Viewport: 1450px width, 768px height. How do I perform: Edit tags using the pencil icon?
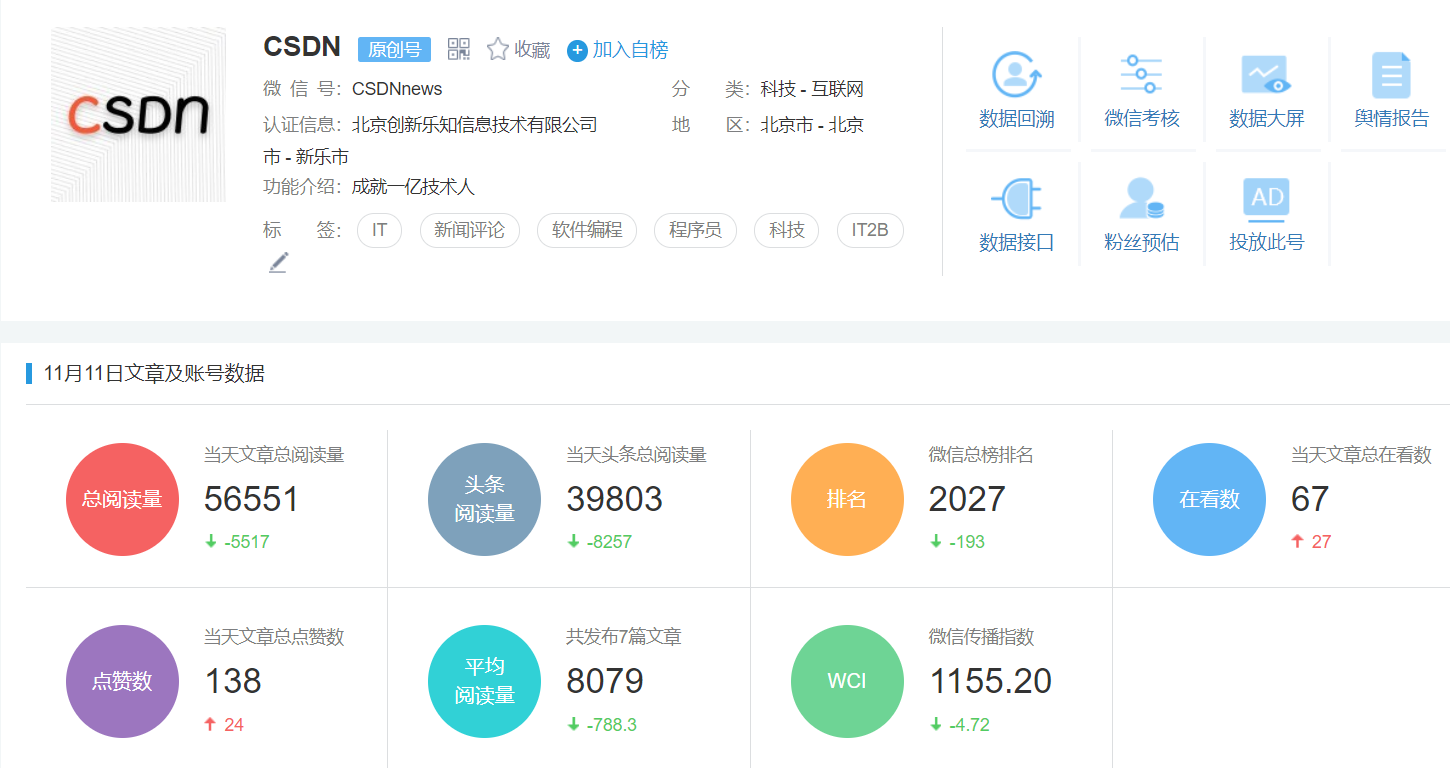tap(278, 261)
